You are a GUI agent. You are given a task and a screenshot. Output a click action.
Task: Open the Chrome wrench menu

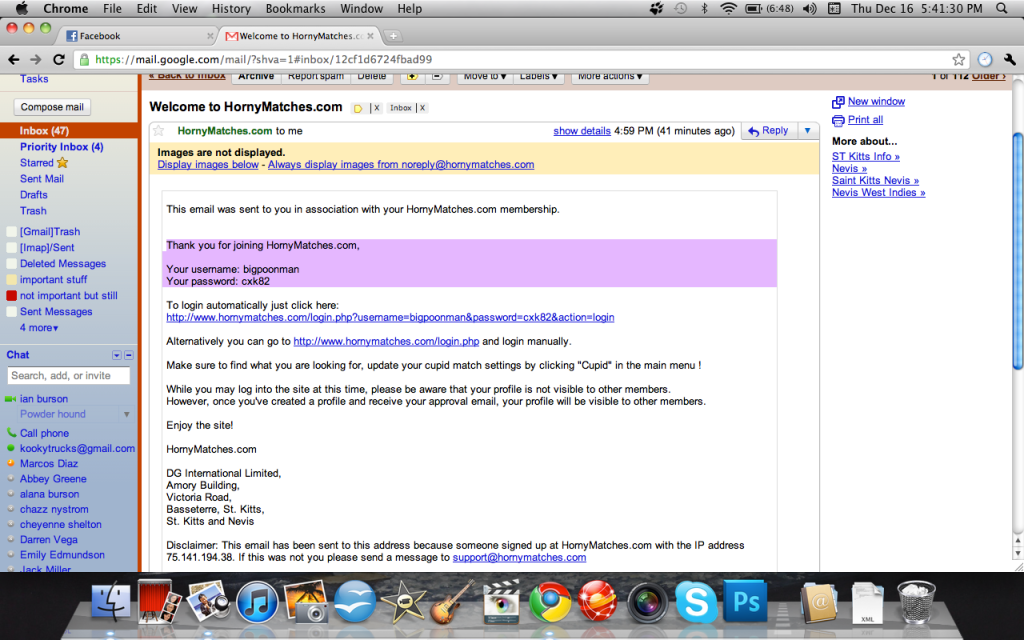pos(1010,59)
